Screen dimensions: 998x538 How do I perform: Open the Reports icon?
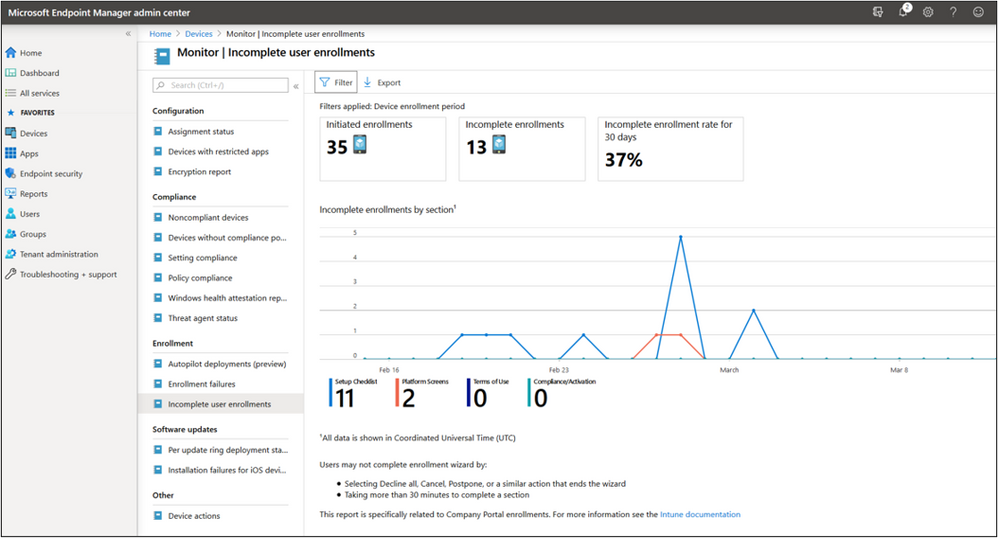click(x=10, y=194)
